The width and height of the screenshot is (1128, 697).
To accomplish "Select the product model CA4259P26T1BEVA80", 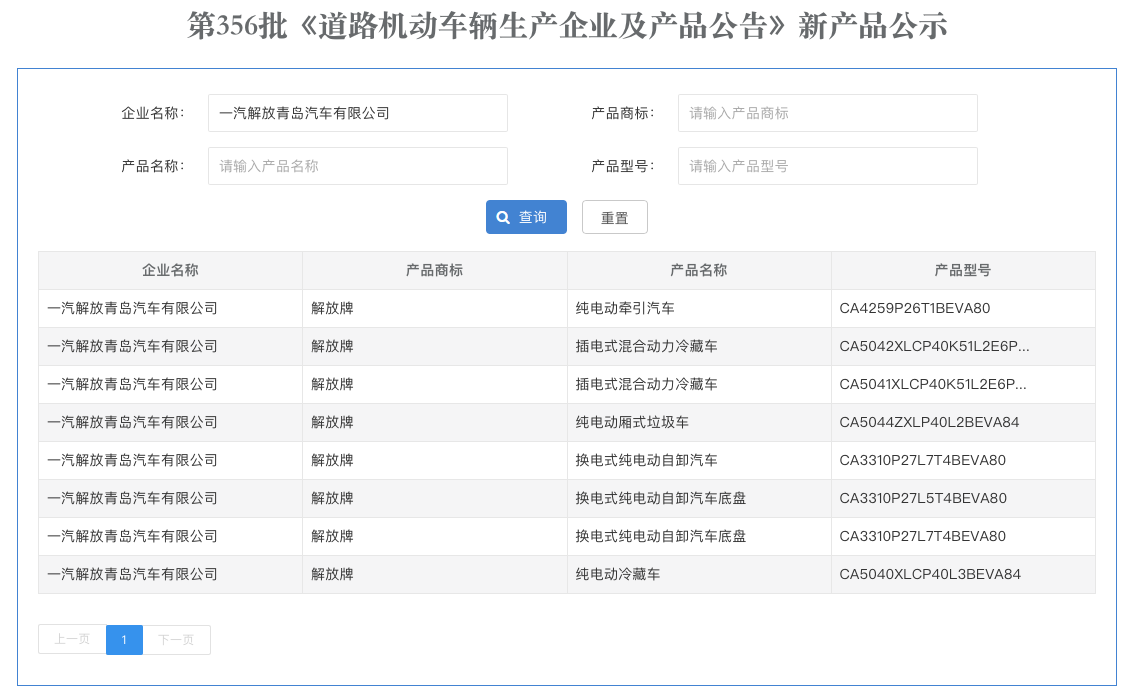I will [x=914, y=309].
